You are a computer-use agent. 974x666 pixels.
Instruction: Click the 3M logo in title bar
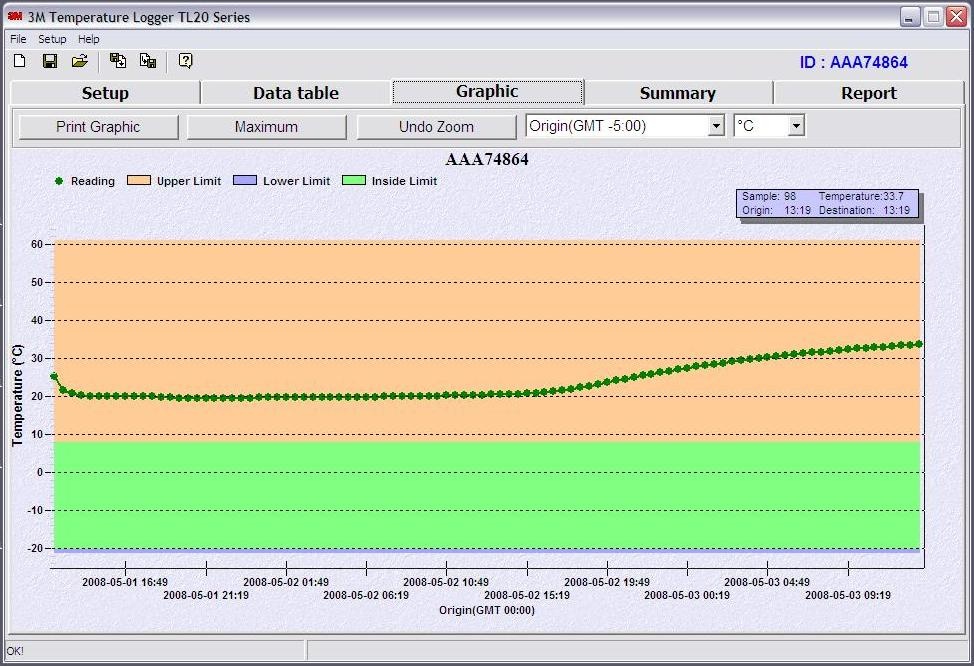tap(15, 16)
